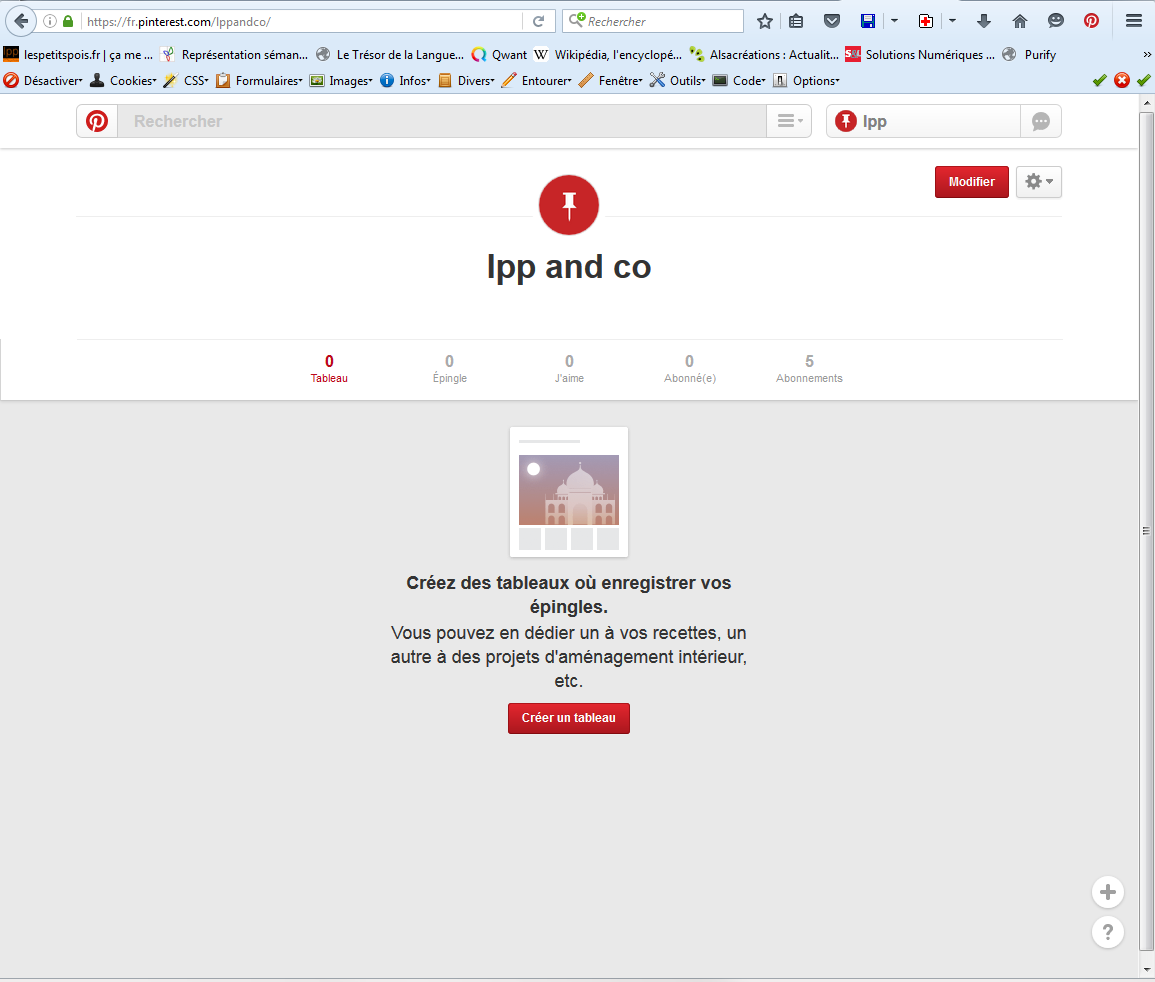Click the board placeholder thumbnail image

pyautogui.click(x=569, y=491)
